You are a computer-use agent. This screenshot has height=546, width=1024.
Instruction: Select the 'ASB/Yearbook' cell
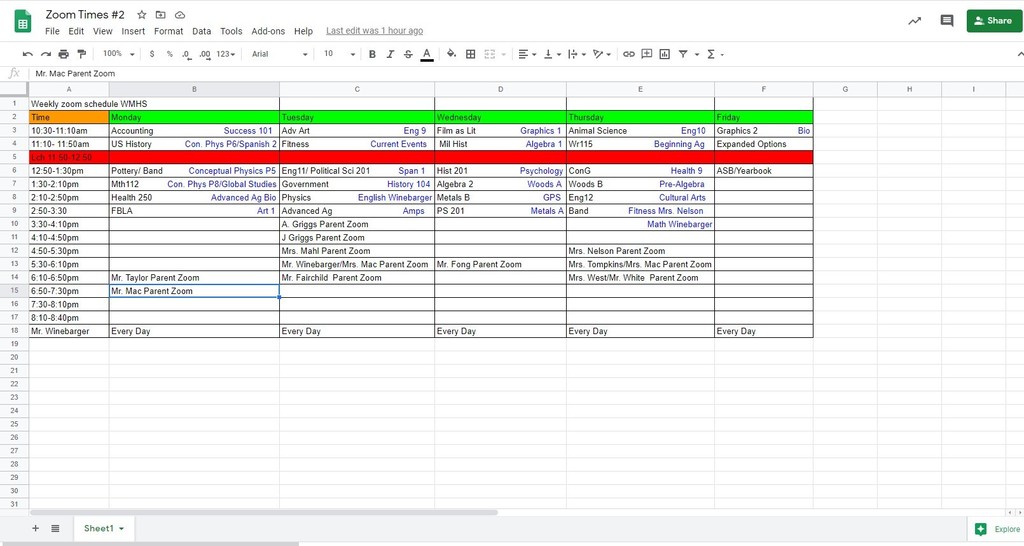tap(763, 170)
